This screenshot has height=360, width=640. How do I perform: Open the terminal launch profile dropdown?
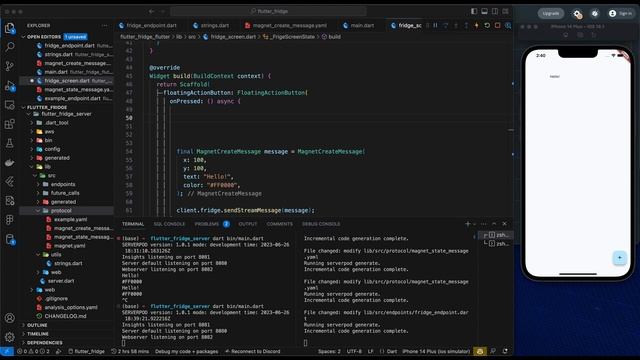click(474, 224)
